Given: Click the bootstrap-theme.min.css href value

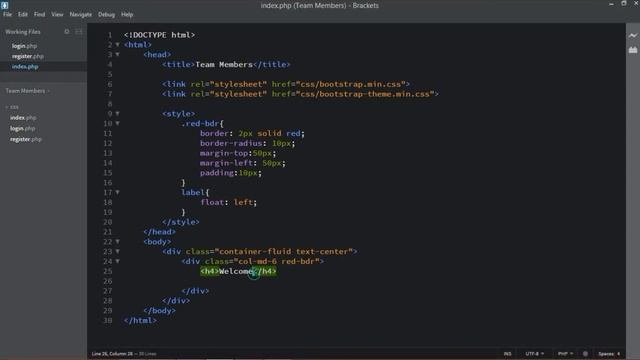Looking at the screenshot, I should [x=365, y=94].
